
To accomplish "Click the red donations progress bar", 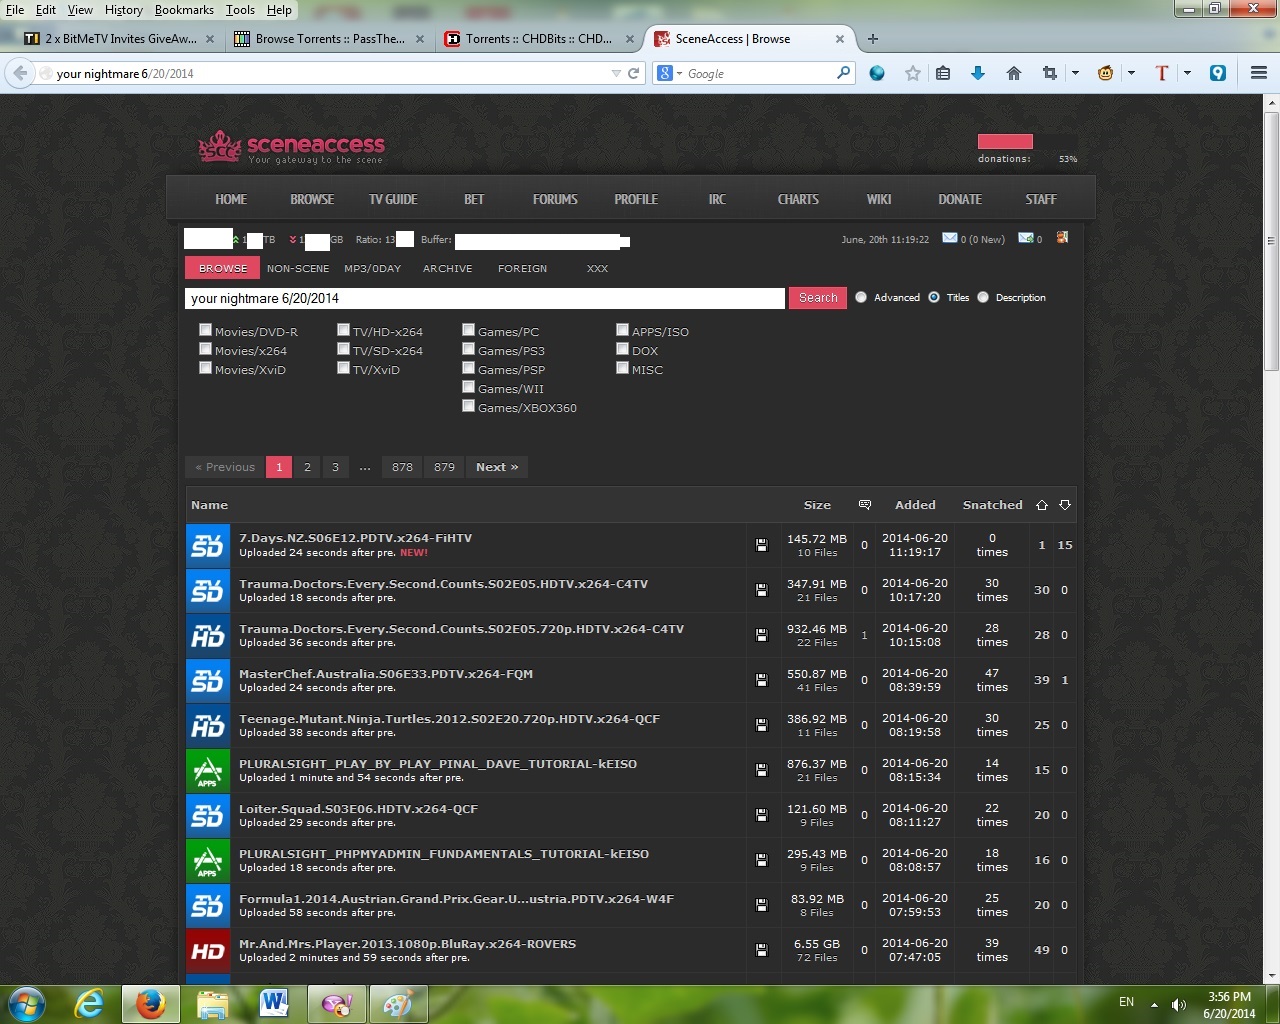I will coord(1005,141).
